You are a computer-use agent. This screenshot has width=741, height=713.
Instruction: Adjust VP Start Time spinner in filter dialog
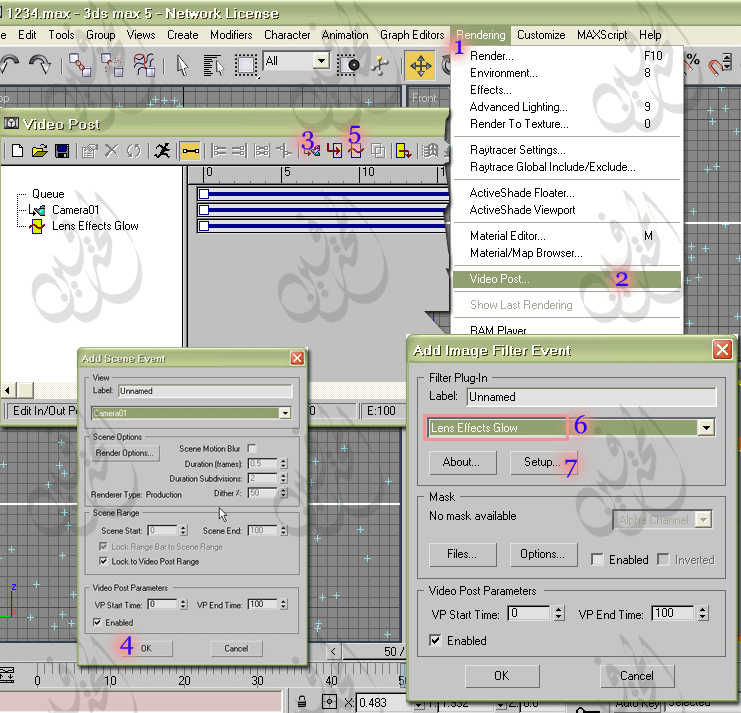point(559,613)
